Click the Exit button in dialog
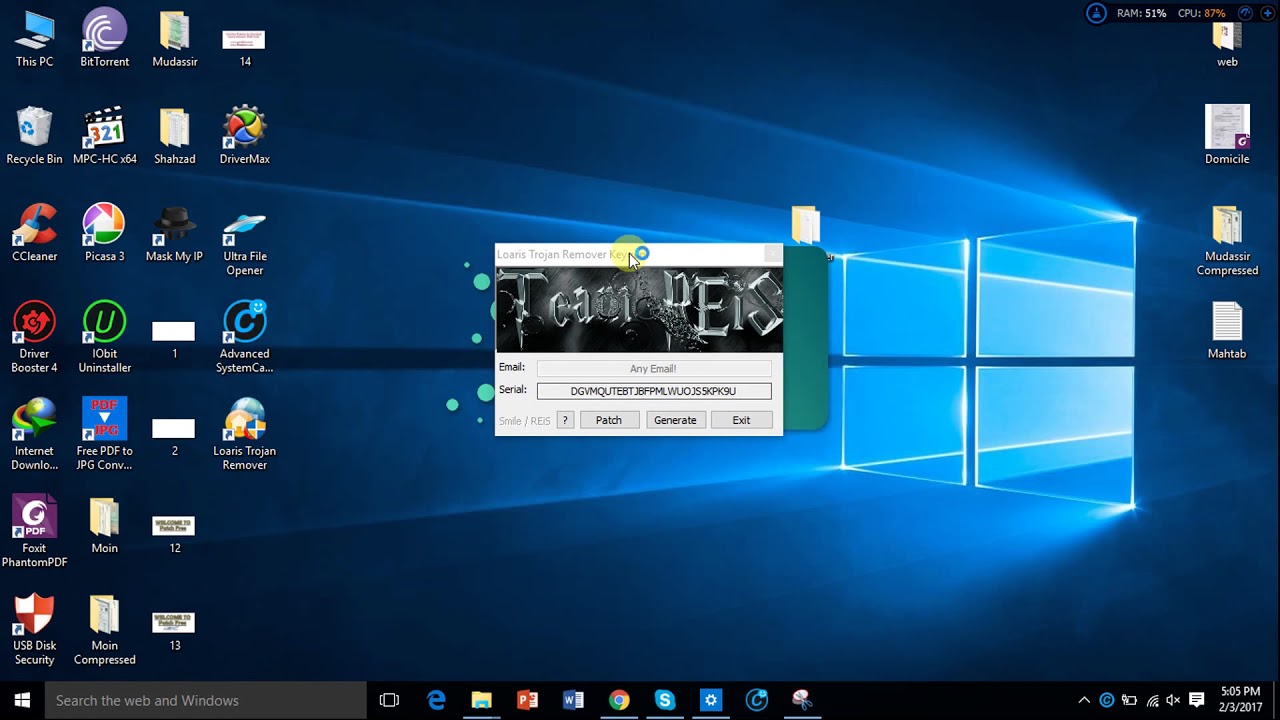The height and width of the screenshot is (720, 1280). [x=741, y=420]
